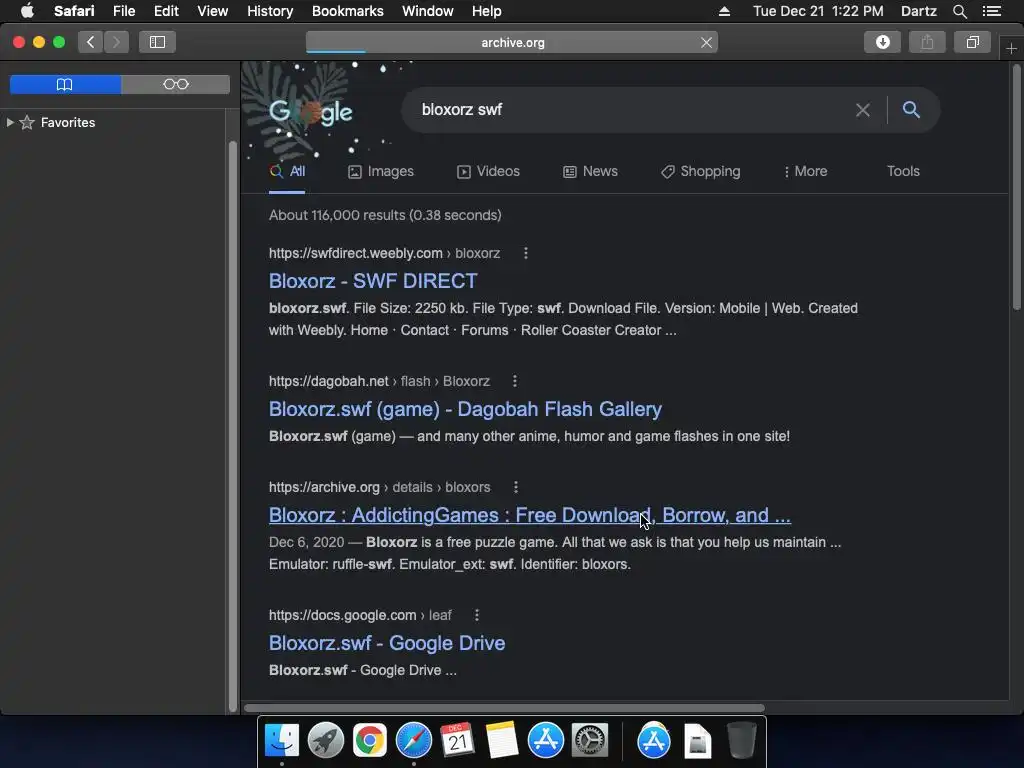Click About 116,000 results text

(x=385, y=216)
